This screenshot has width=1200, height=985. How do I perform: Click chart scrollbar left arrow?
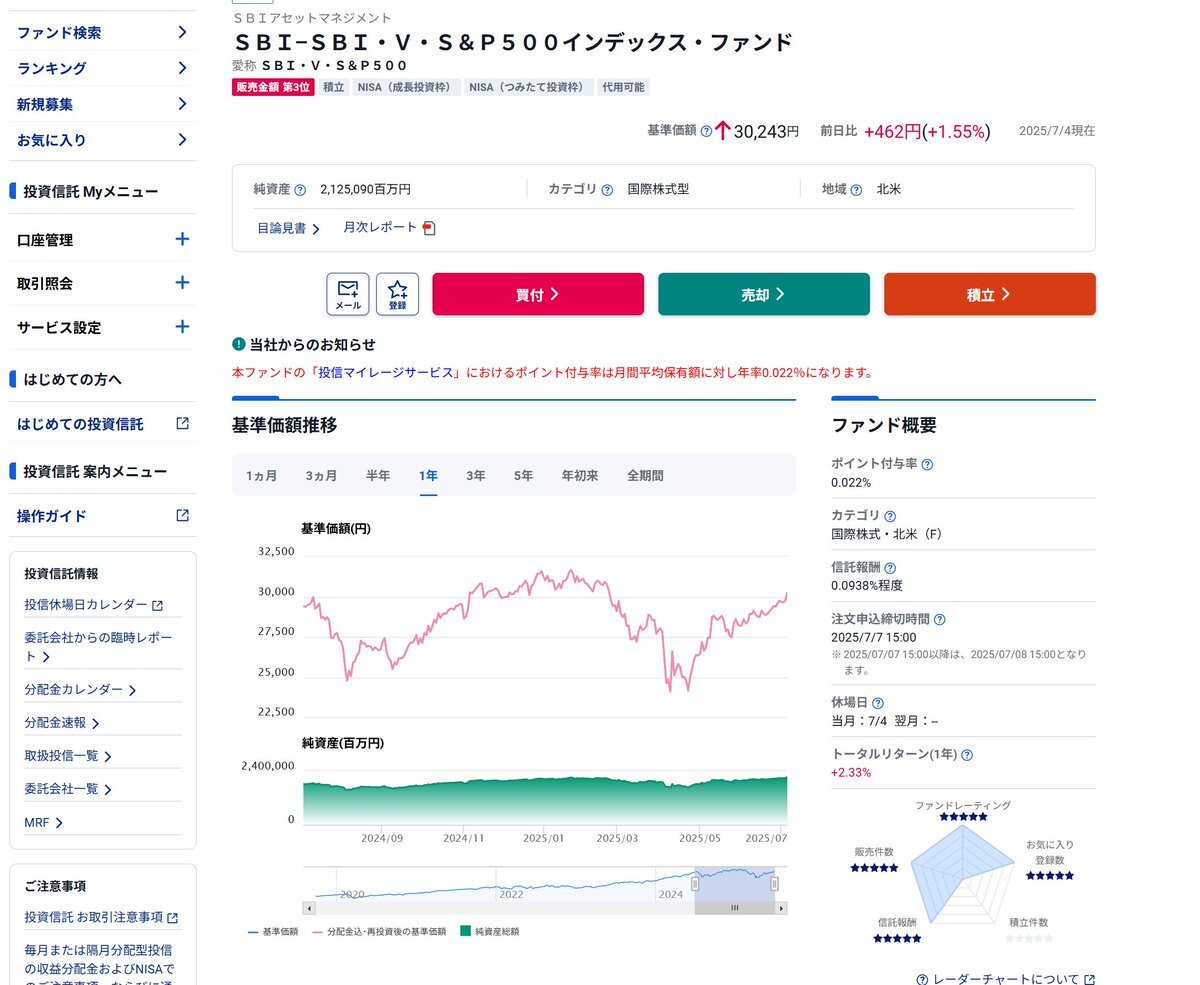309,908
